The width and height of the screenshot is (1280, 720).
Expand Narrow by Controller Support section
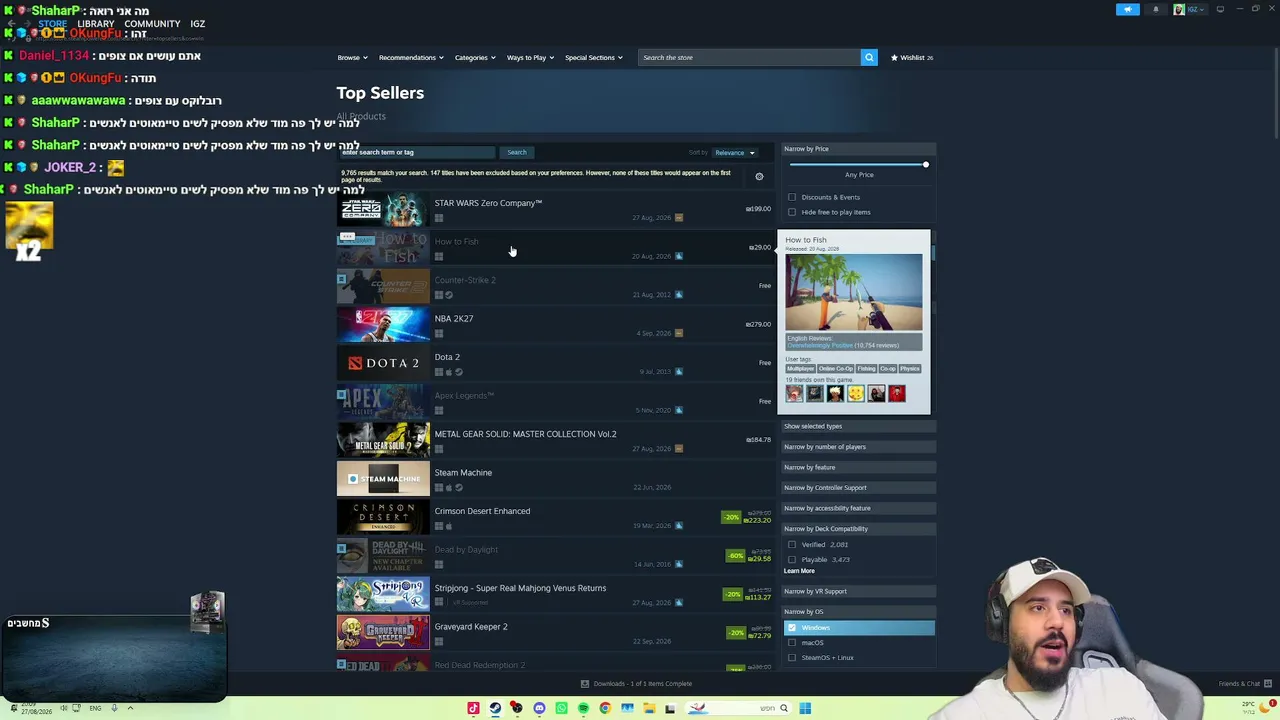(x=857, y=488)
